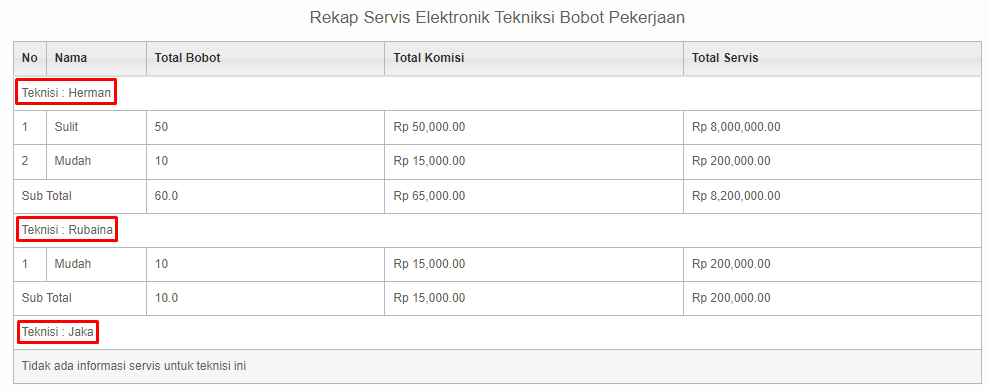Click the No column header
Image resolution: width=988 pixels, height=390 pixels.
[30, 59]
